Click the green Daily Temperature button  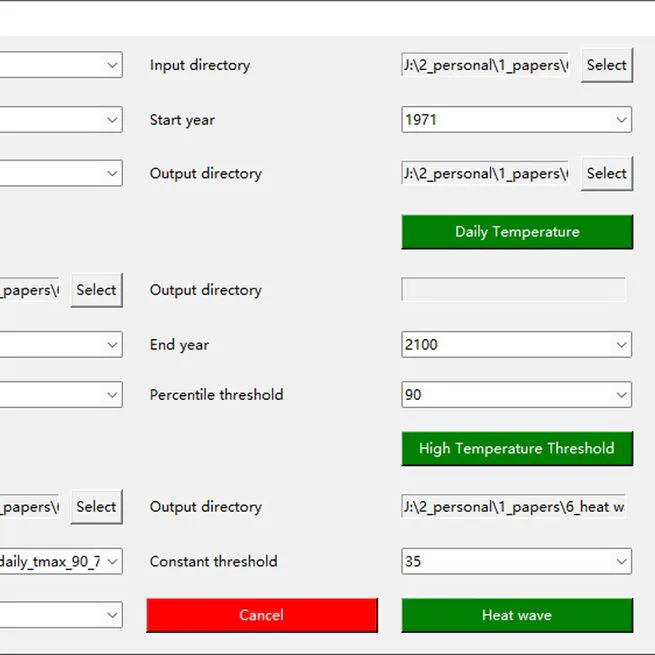516,232
